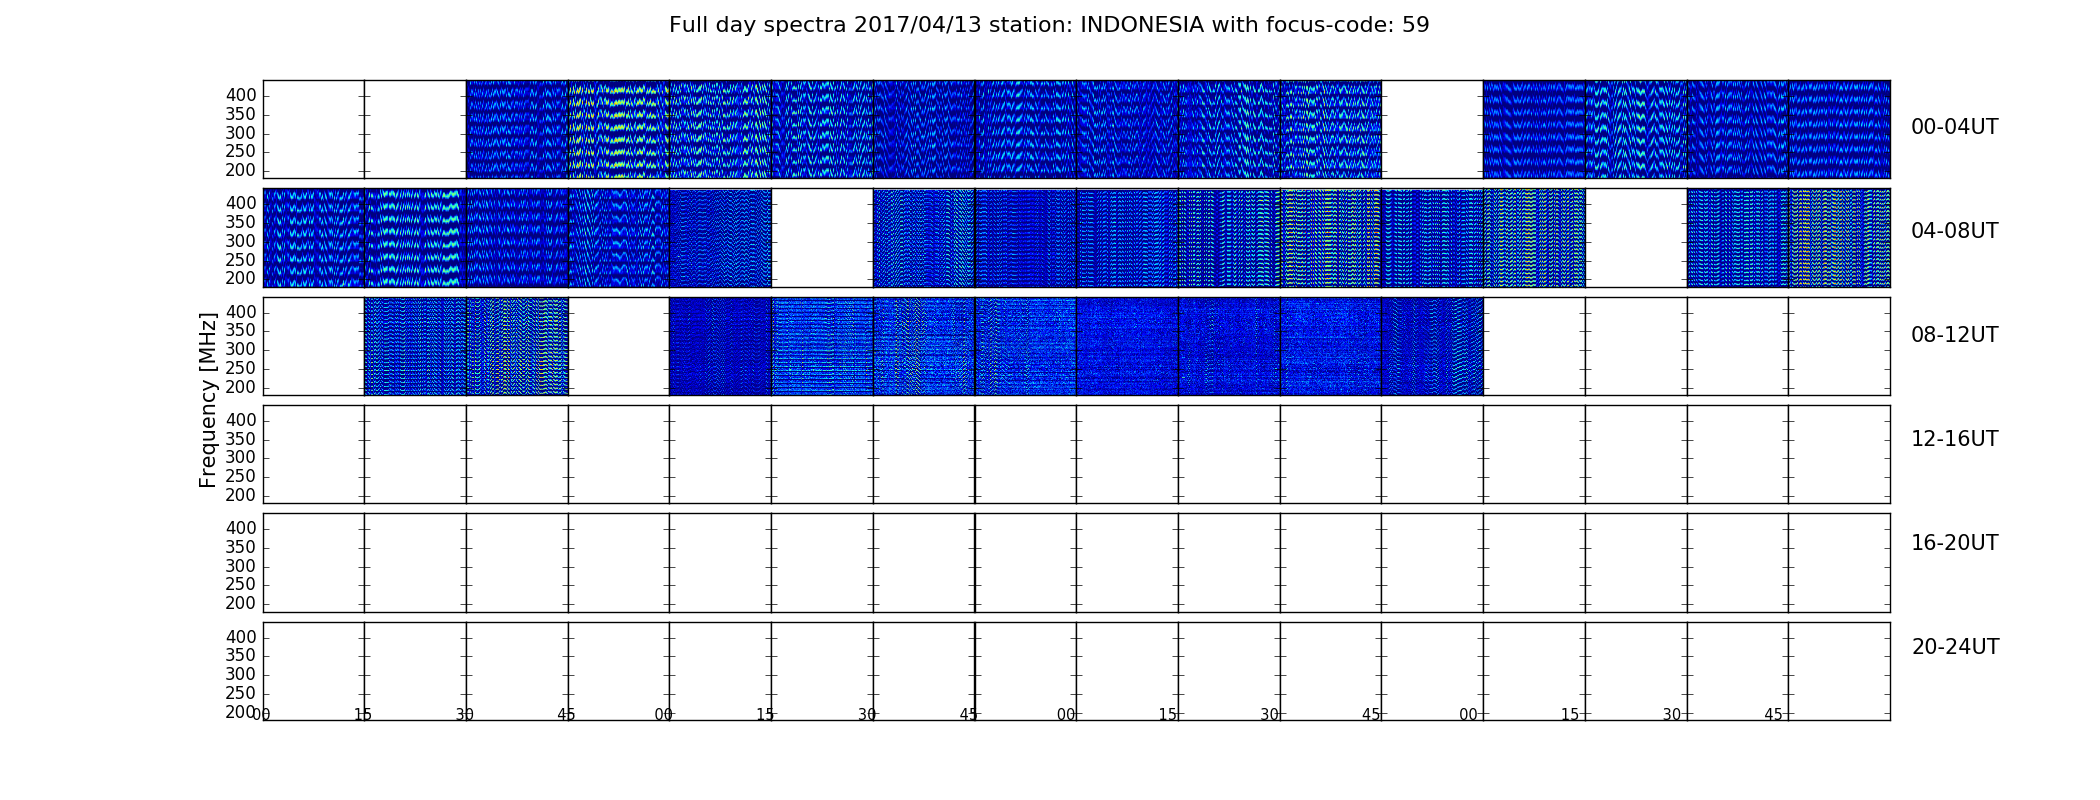Click the "400" tick in the 20-24UT row
Viewport: 2100px width, 800px height.
click(x=241, y=637)
